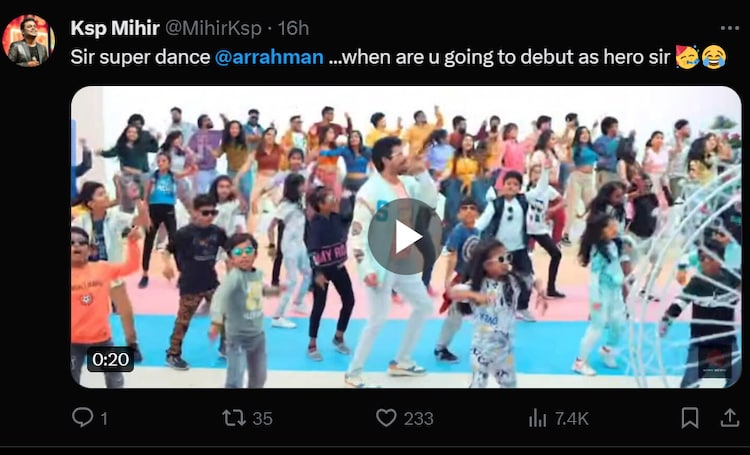Viewport: 750px width, 455px height.
Task: Play the dance video
Action: [405, 236]
